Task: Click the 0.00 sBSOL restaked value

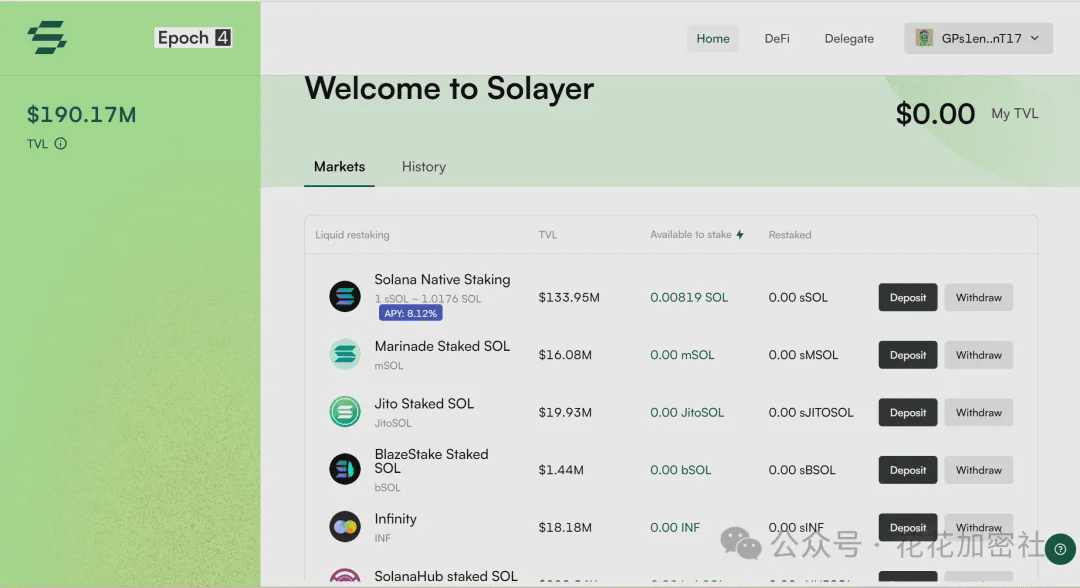Action: 802,470
